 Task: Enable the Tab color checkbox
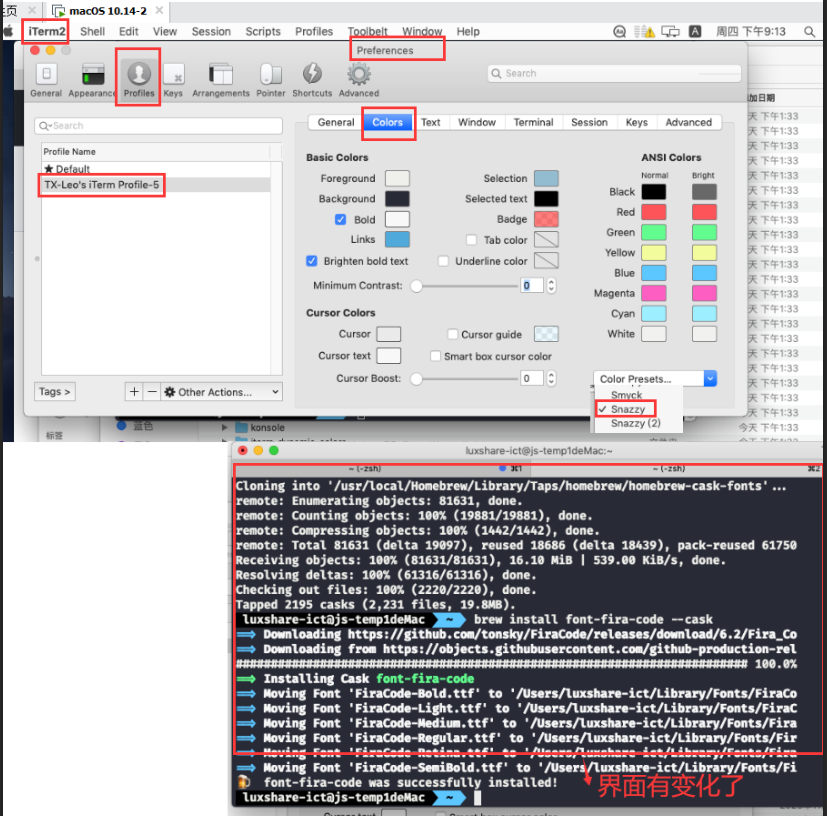pyautogui.click(x=472, y=240)
